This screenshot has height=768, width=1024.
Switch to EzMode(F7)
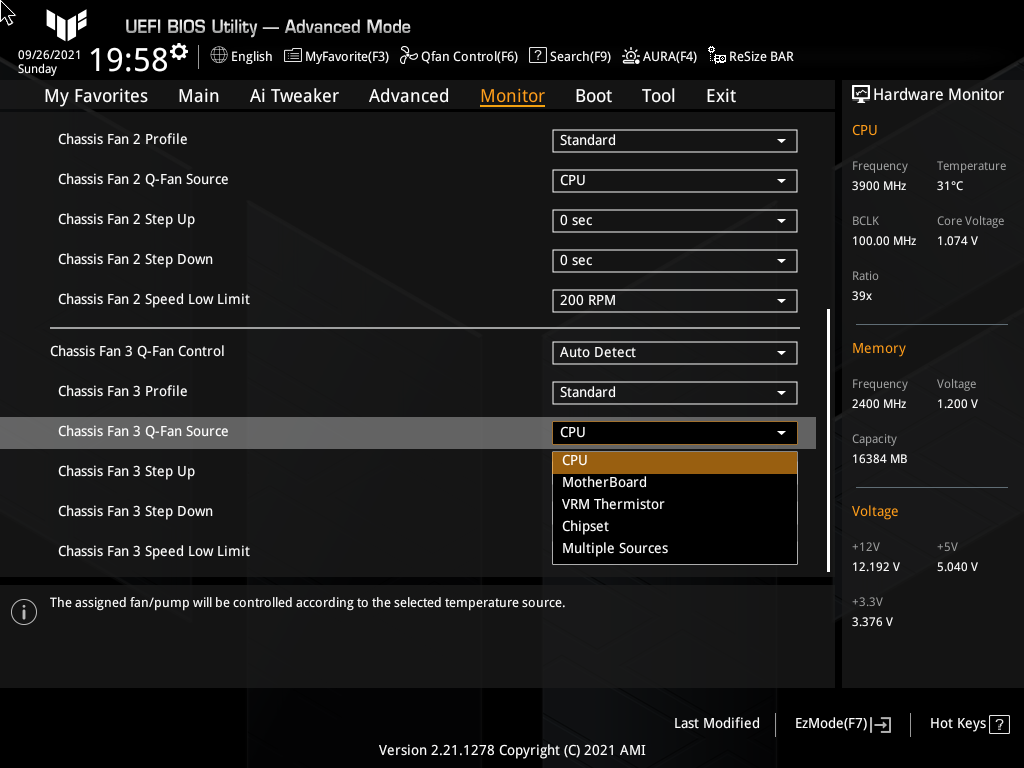click(841, 723)
